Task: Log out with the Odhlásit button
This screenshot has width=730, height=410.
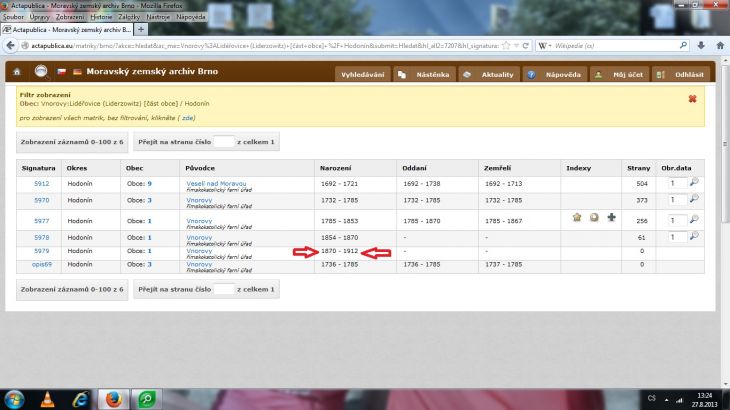Action: pyautogui.click(x=681, y=74)
